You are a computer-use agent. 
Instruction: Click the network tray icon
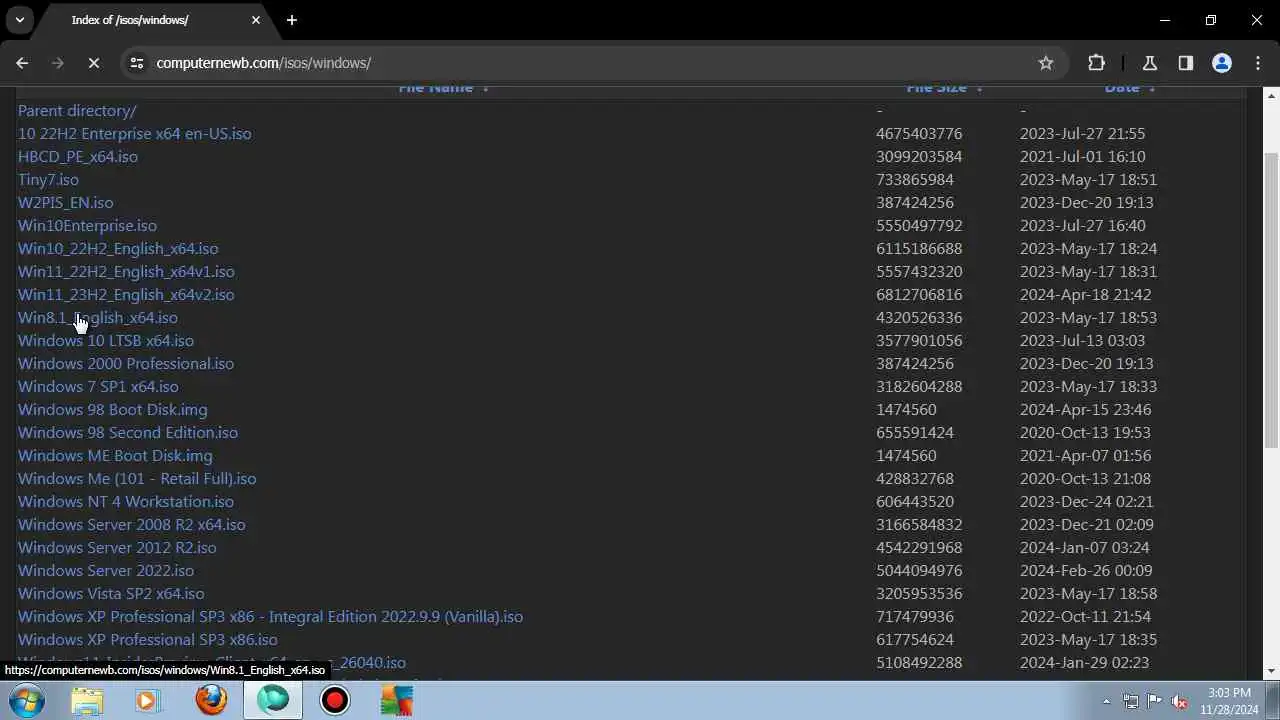coord(1131,701)
